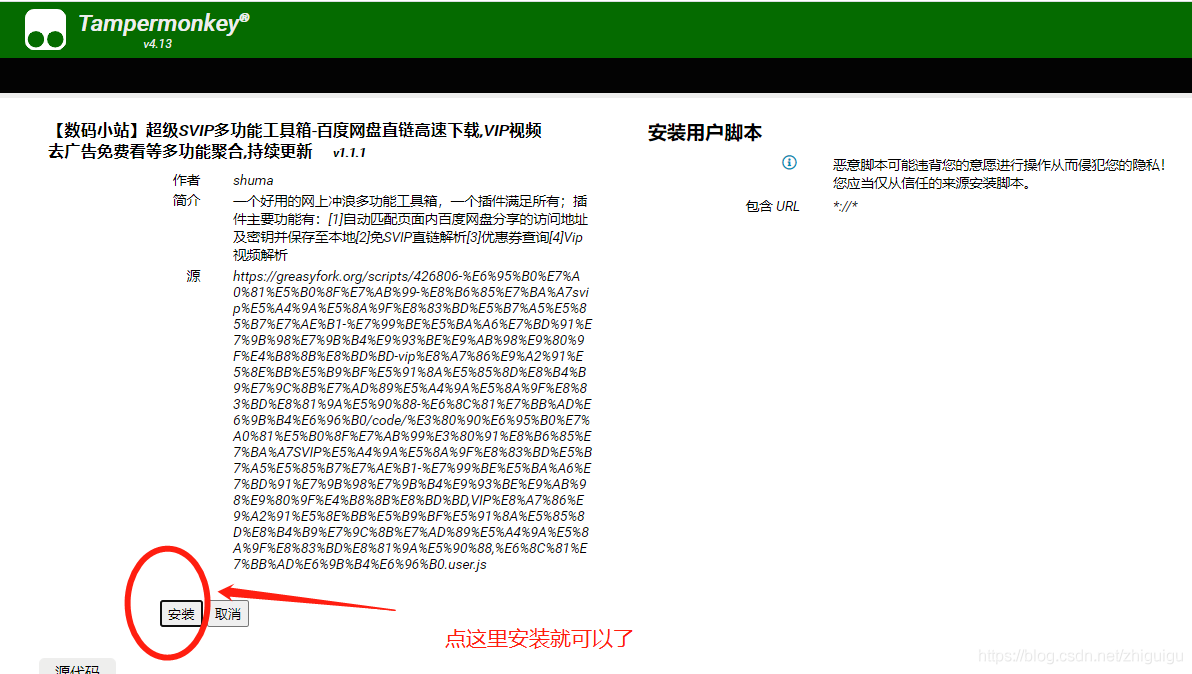Click the Tampermonkey title text

coord(163,24)
